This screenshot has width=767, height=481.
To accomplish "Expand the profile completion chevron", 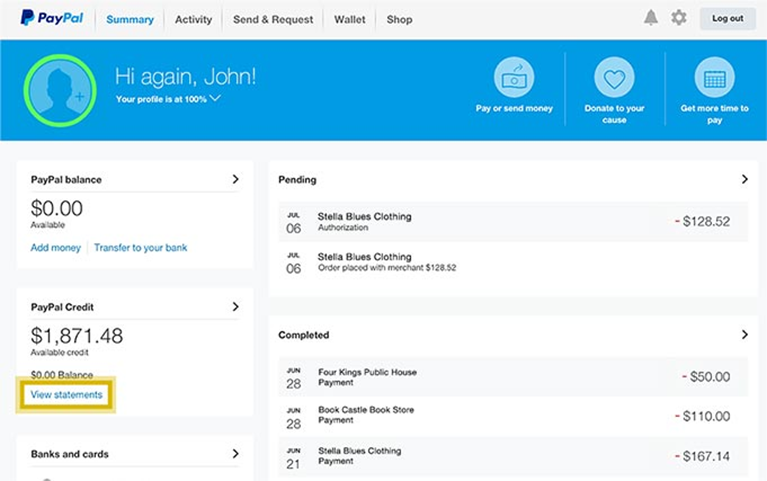I will pyautogui.click(x=215, y=99).
